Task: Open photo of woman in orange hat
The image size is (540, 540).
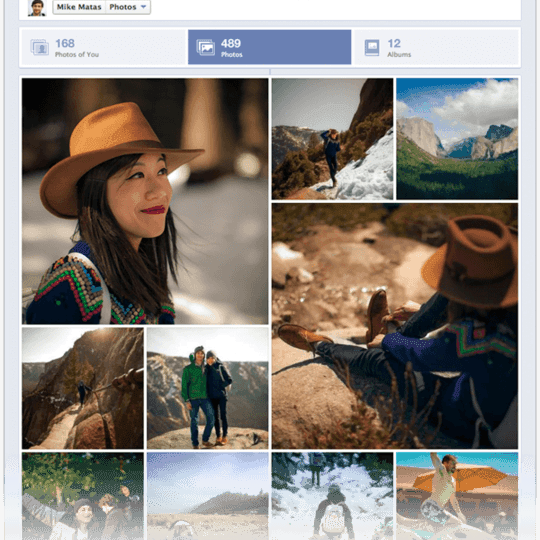Action: pyautogui.click(x=145, y=201)
